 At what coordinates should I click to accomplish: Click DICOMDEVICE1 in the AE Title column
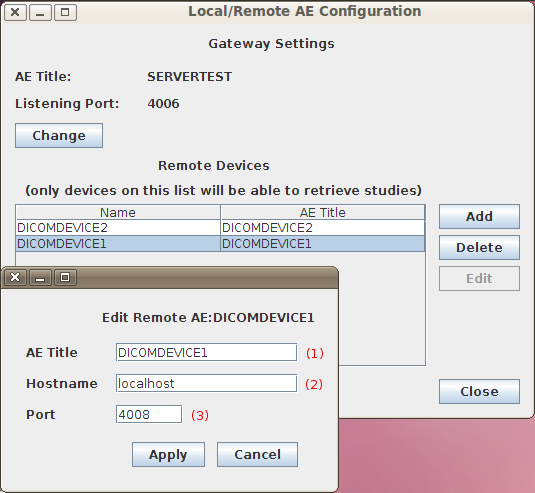click(323, 244)
